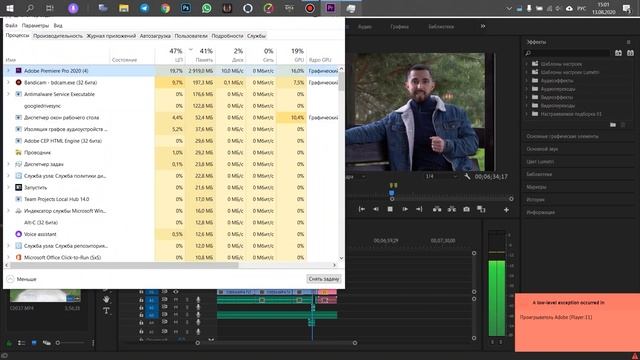The image size is (640, 360).
Task: Click the Lift button in Program monitor
Action: (x=437, y=209)
